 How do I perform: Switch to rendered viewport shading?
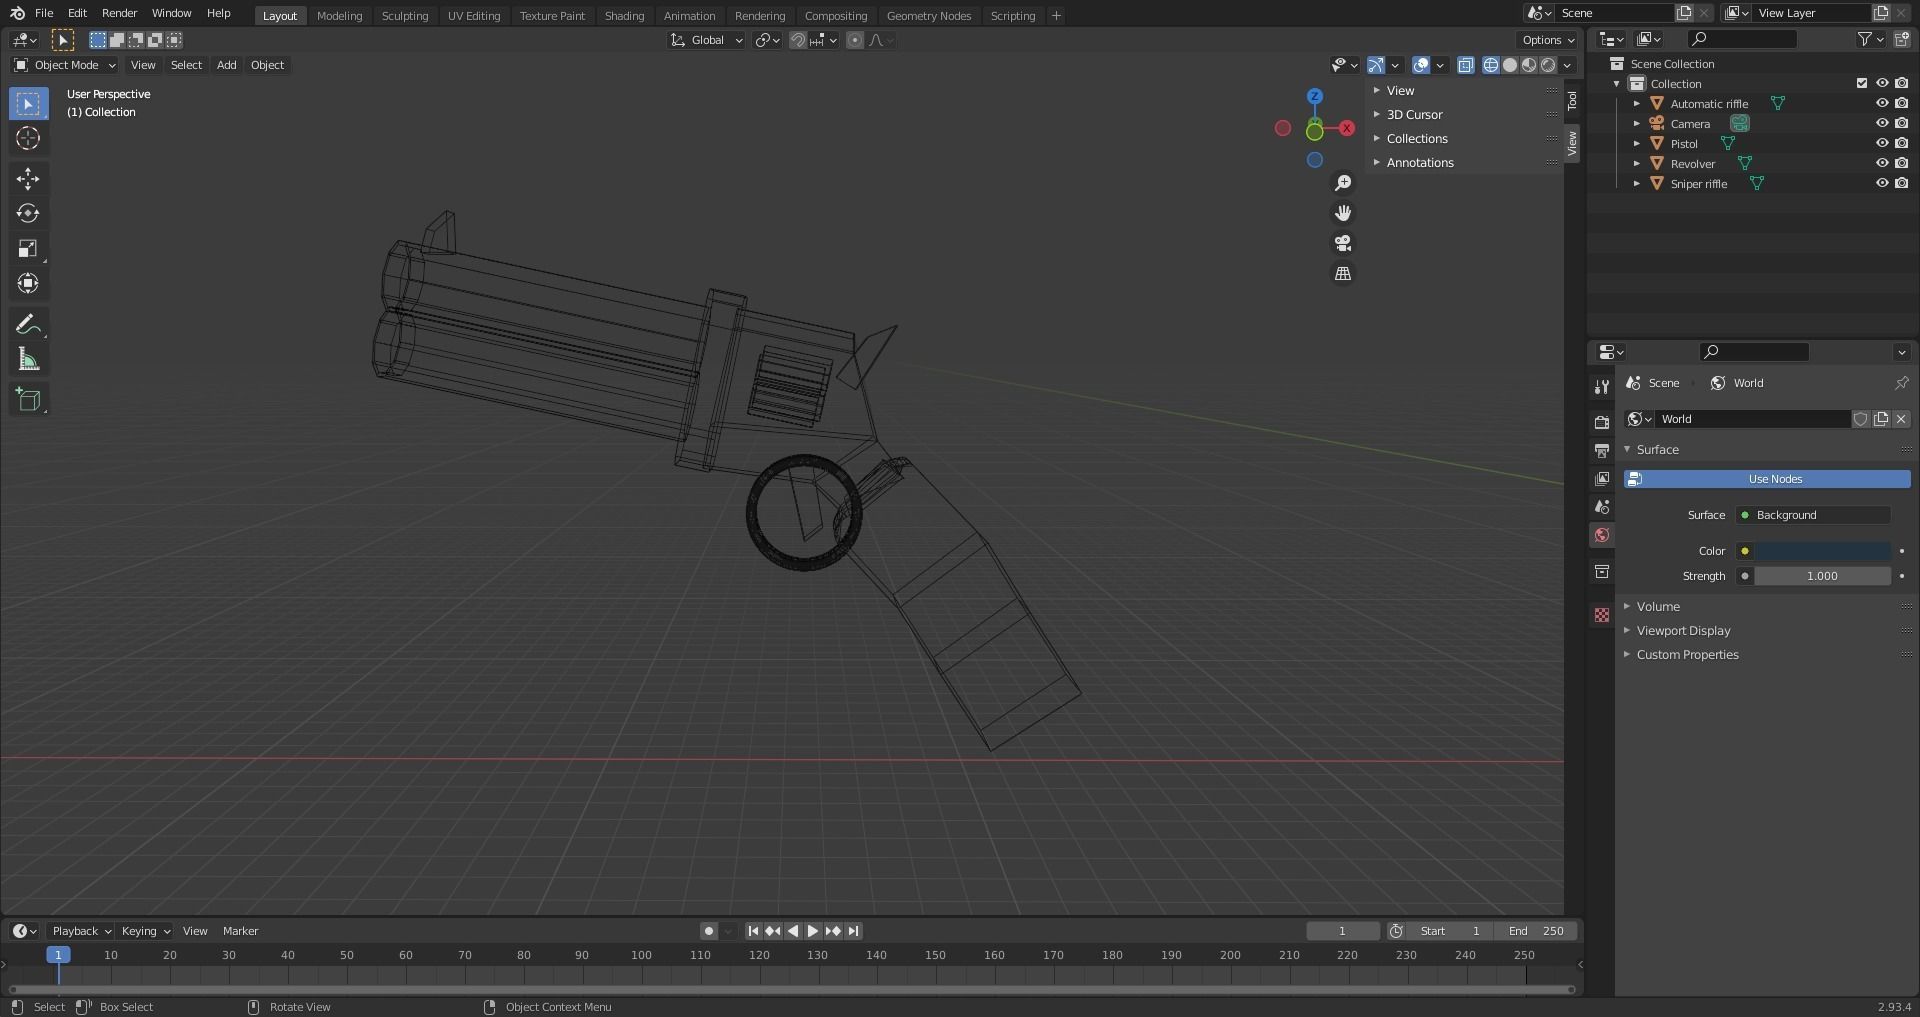pos(1548,65)
